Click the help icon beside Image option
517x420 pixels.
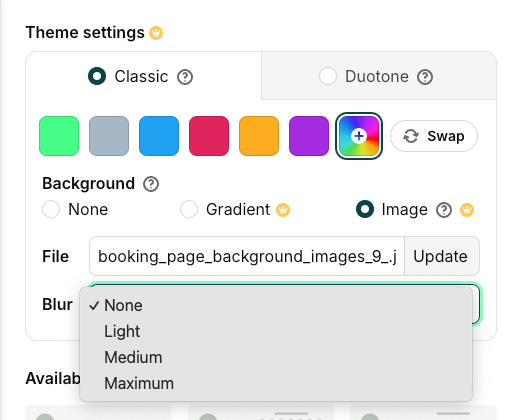click(444, 210)
